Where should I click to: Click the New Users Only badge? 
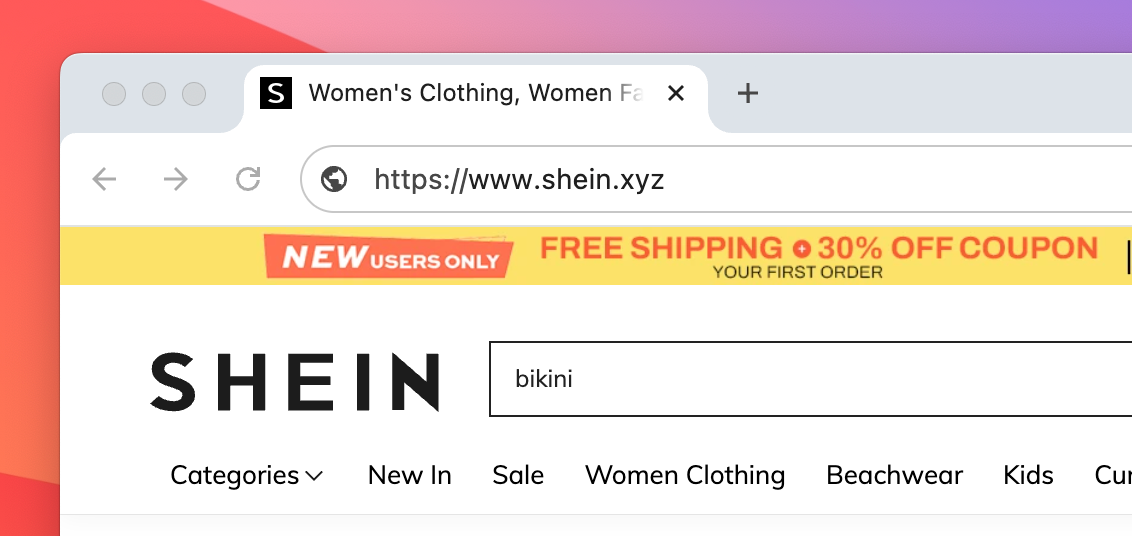(x=390, y=258)
